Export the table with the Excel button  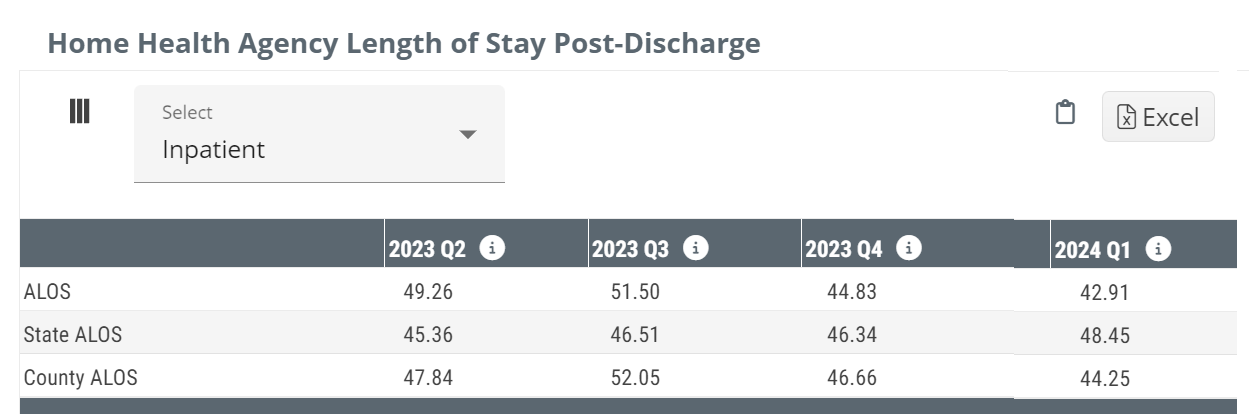[1158, 117]
